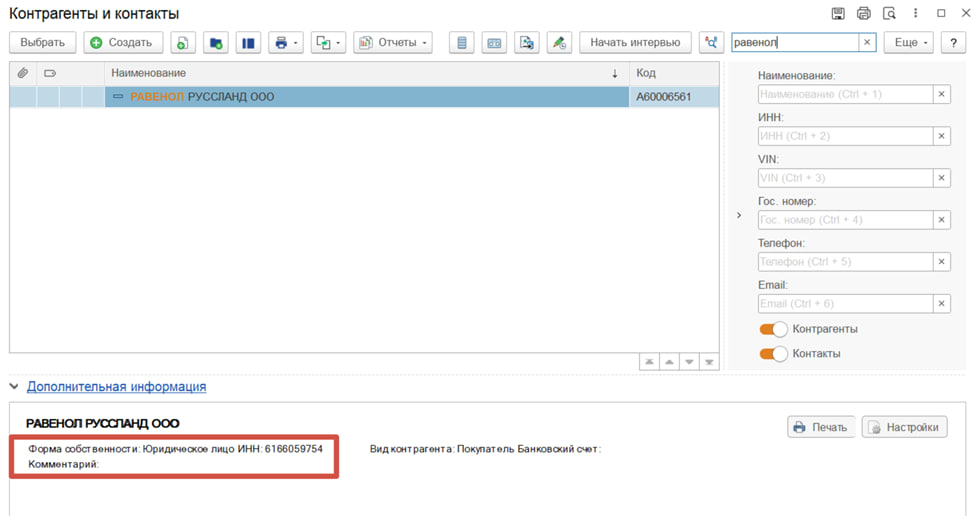975x516 pixels.
Task: Click the document preview icon in title bar
Action: tap(889, 14)
